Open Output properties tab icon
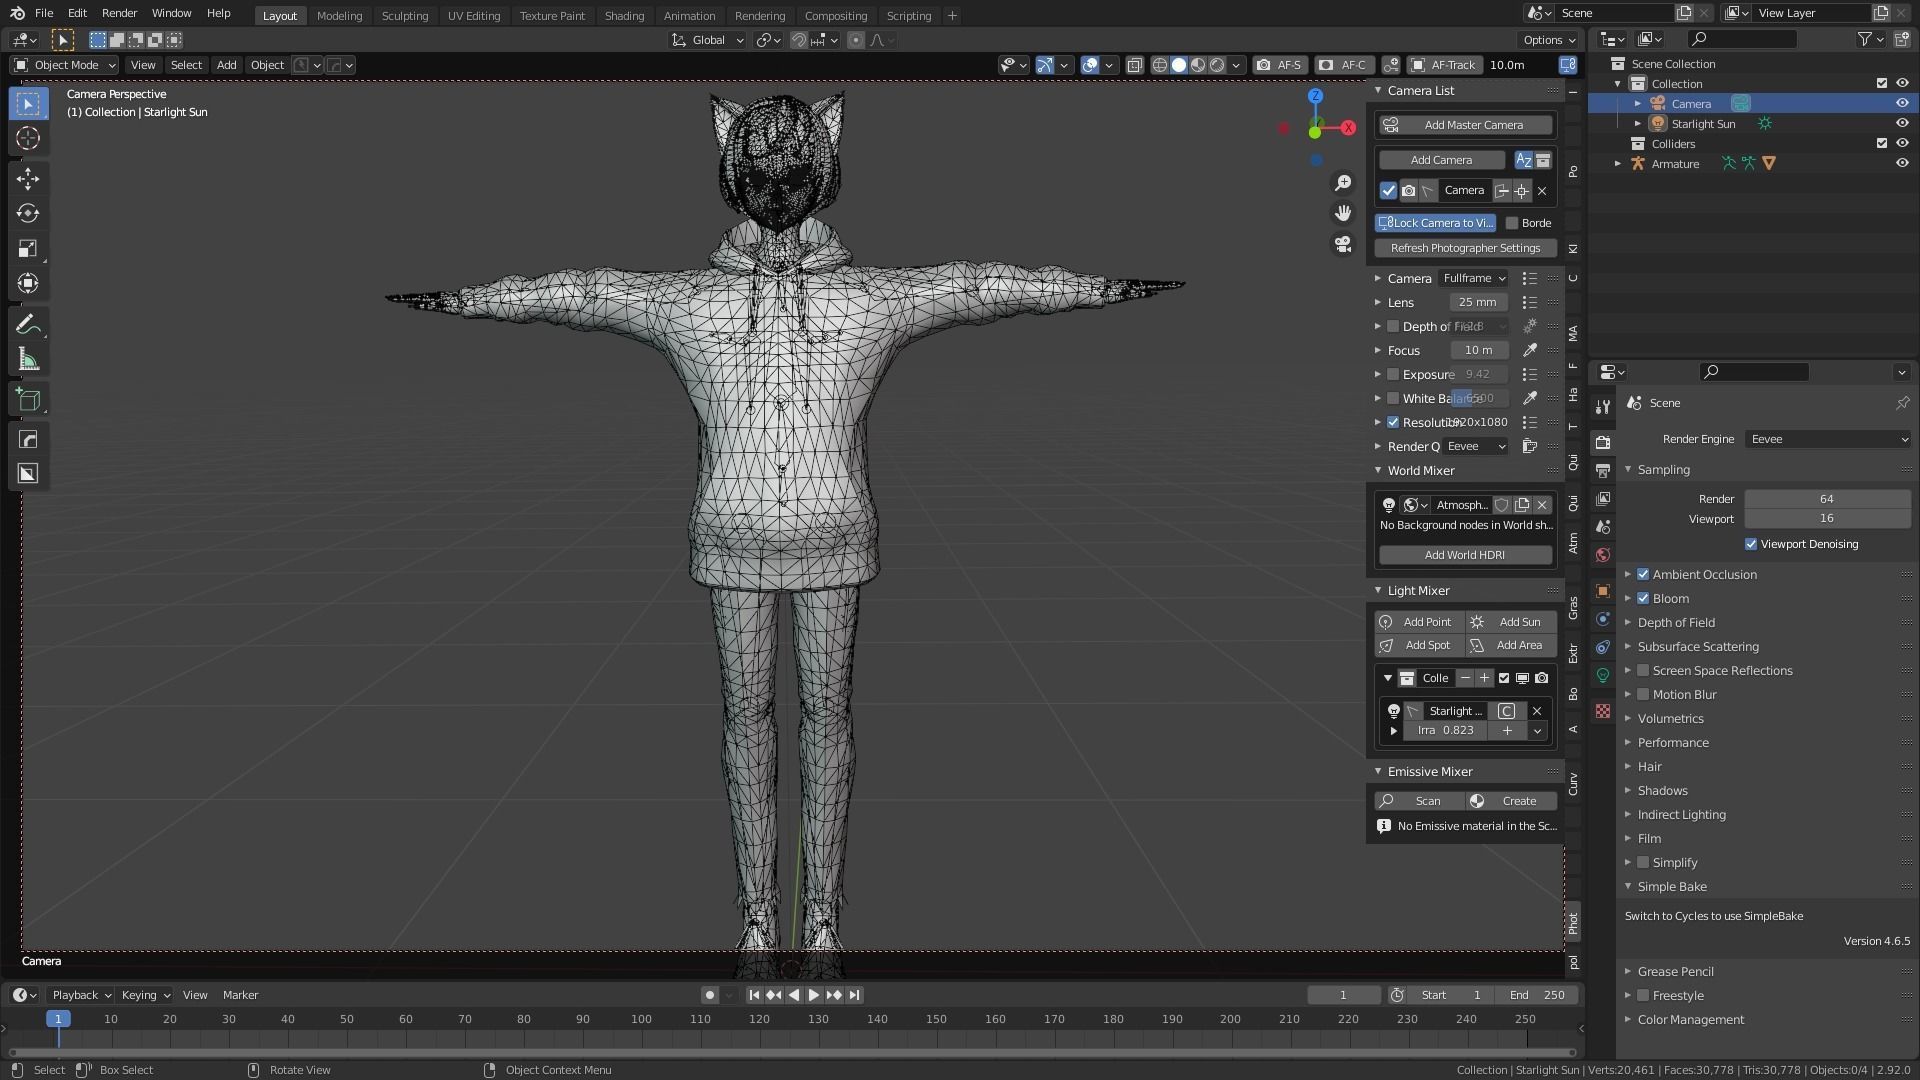The image size is (1920, 1080). (1603, 470)
